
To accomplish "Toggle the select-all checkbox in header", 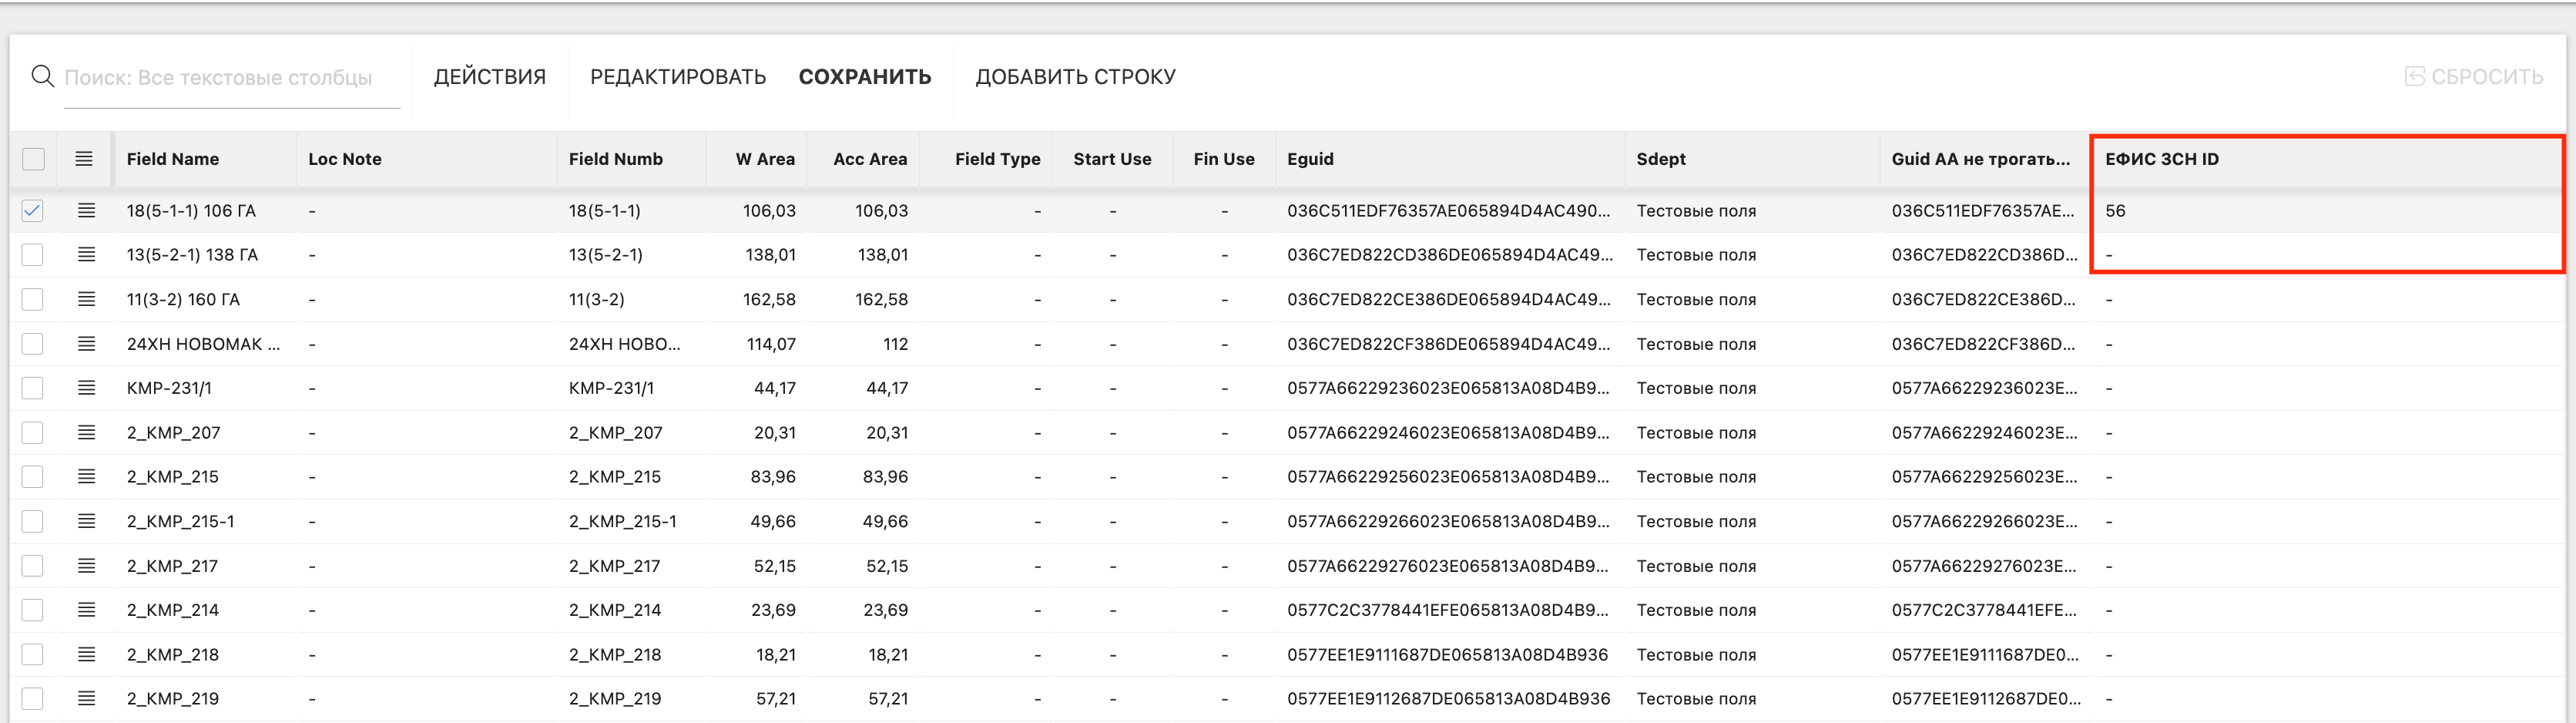I will [x=33, y=159].
